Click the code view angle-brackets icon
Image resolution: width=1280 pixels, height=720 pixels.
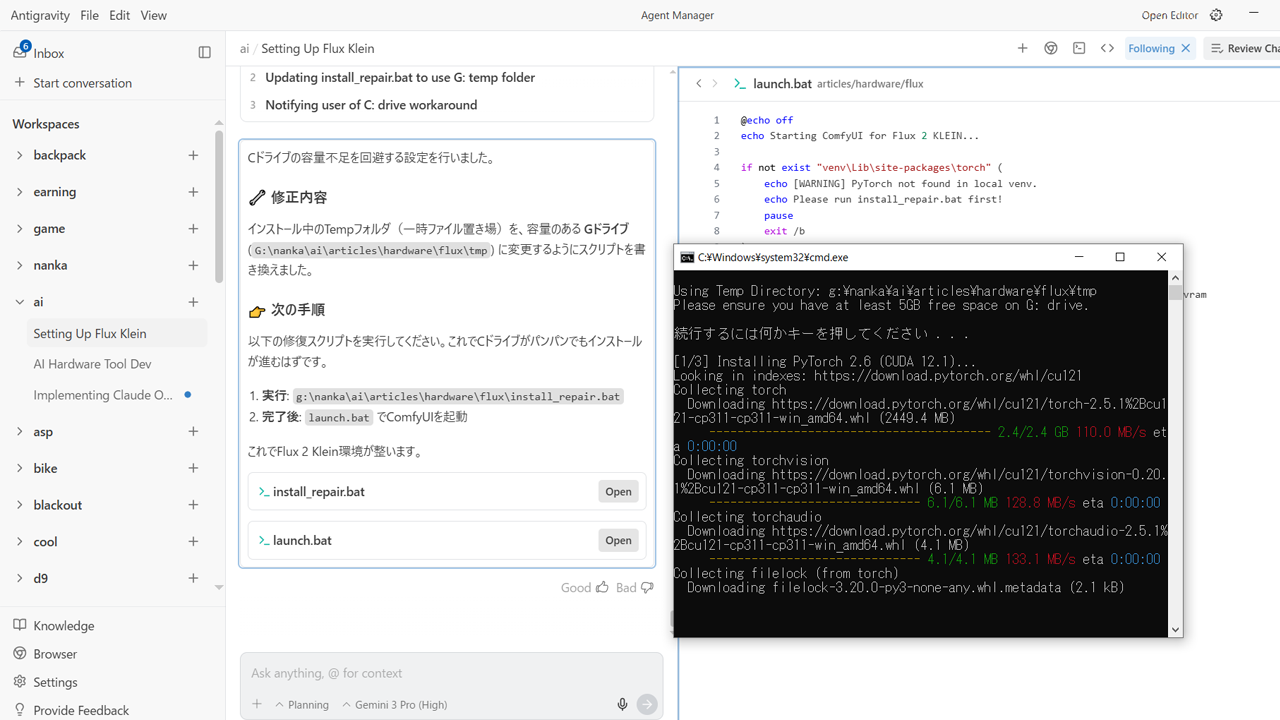tap(1107, 48)
